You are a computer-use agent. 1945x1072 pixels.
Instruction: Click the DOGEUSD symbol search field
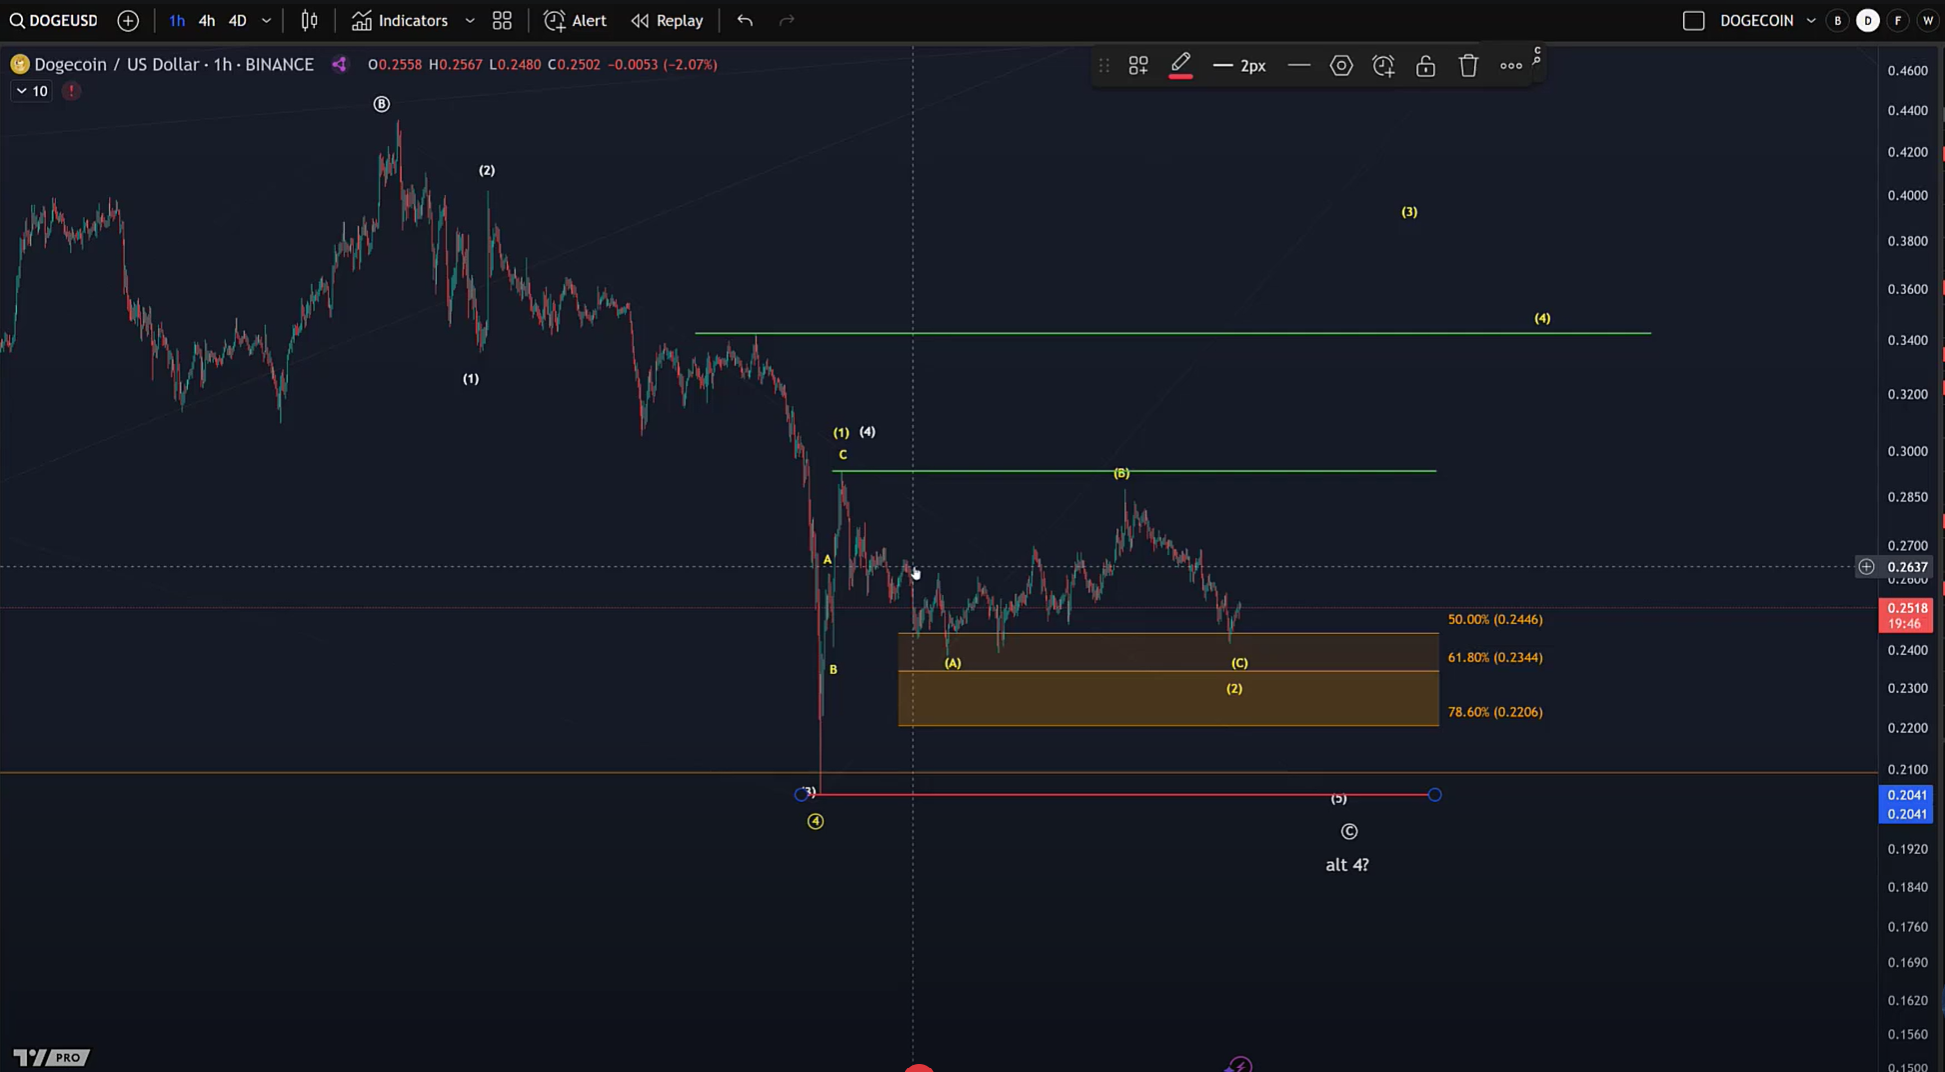(60, 20)
